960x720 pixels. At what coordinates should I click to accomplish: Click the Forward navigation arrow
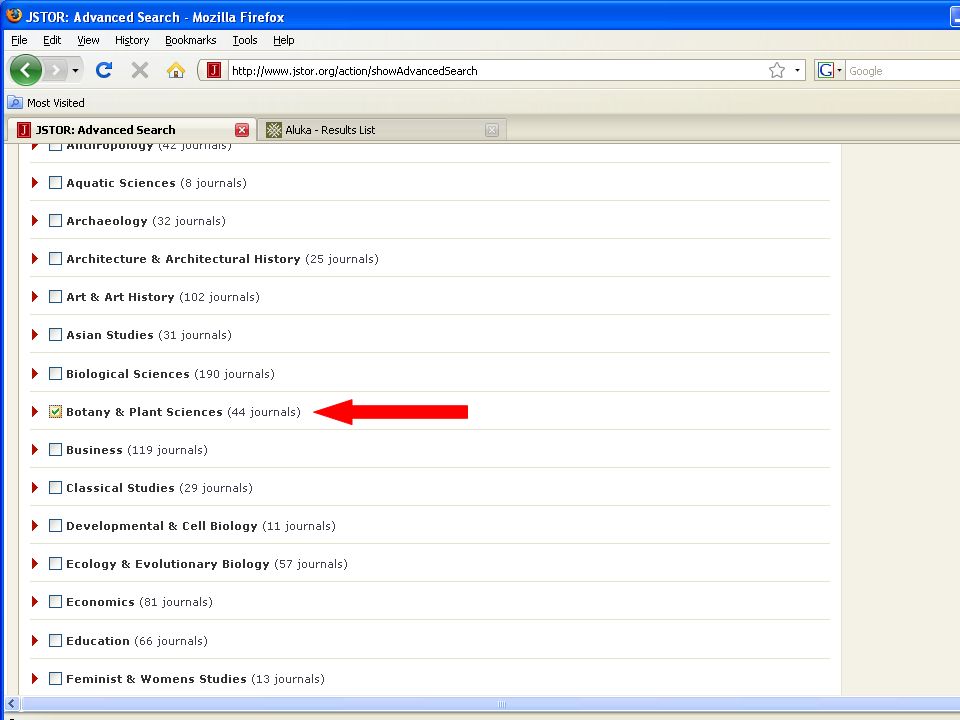tap(55, 70)
